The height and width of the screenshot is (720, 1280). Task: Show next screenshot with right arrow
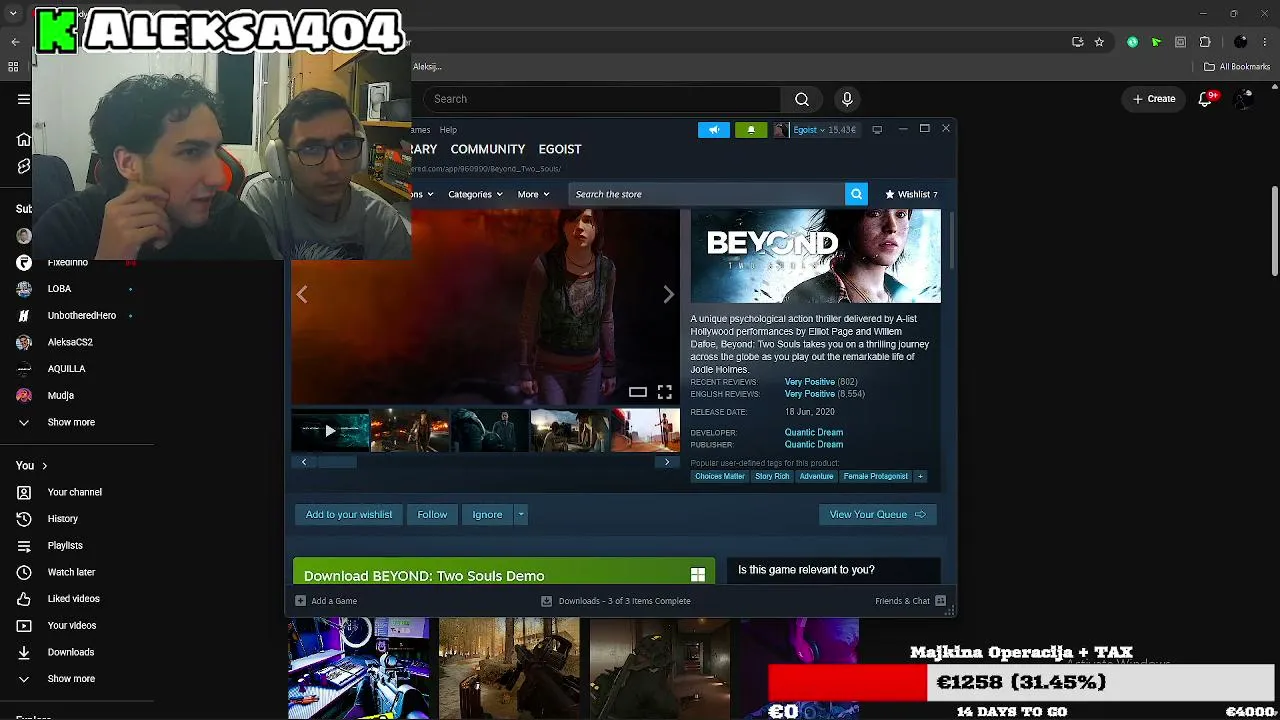(x=668, y=294)
